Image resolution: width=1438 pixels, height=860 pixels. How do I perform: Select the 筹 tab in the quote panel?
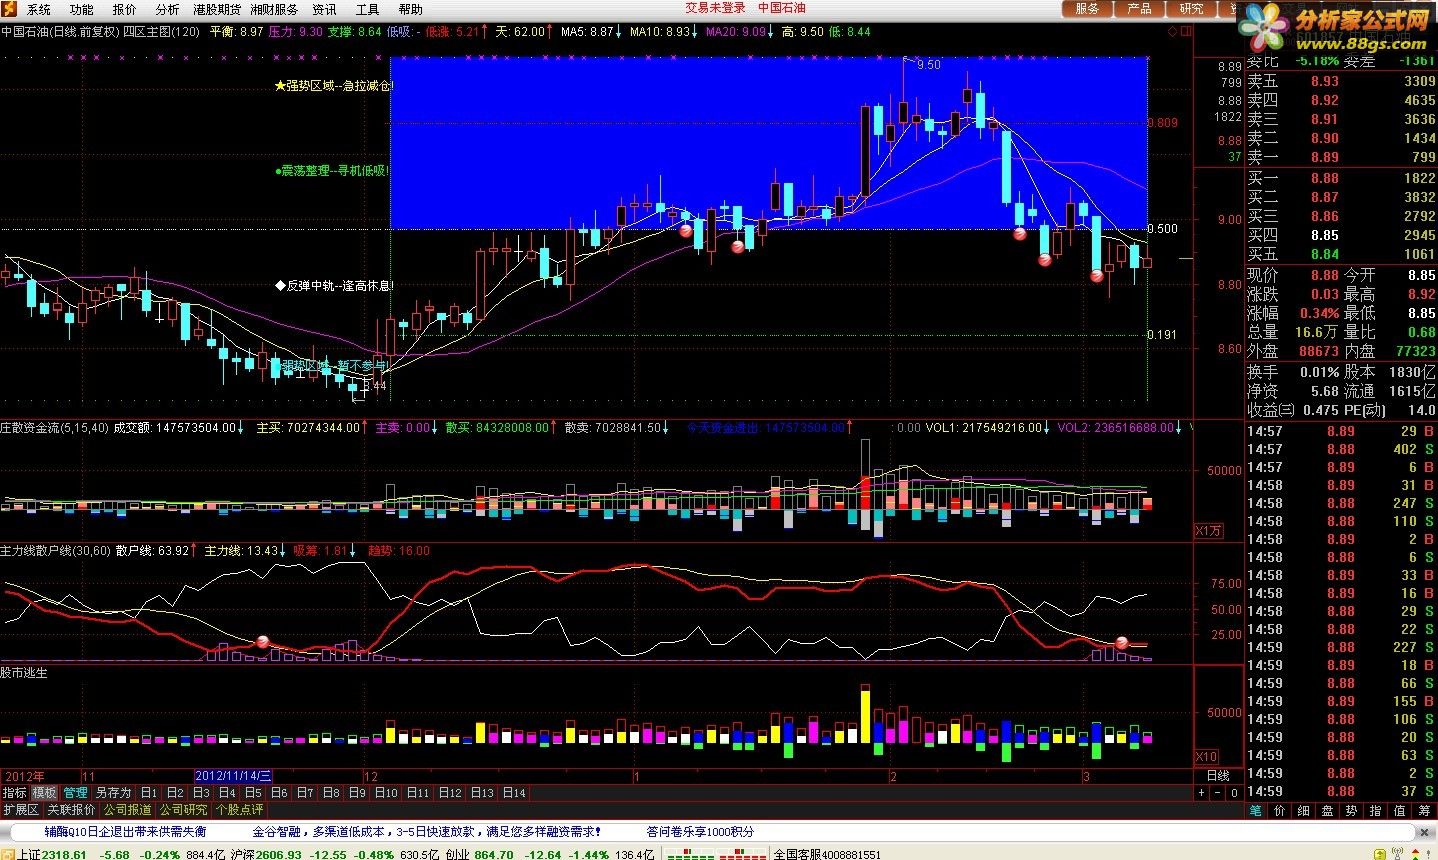tap(1424, 811)
